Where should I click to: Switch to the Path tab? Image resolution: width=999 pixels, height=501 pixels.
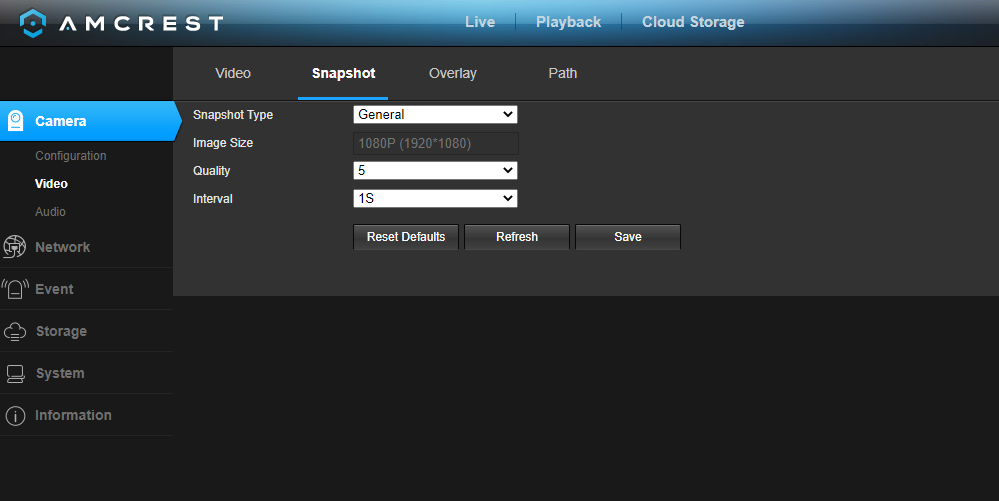(x=563, y=73)
